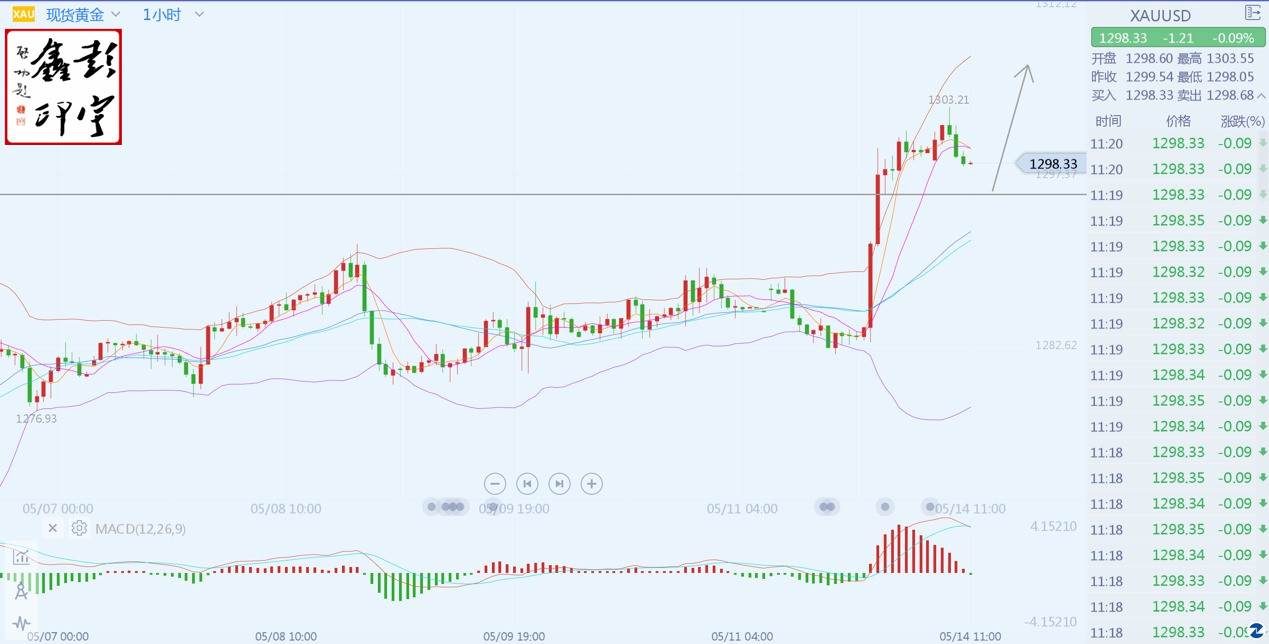1269x644 pixels.
Task: Open the chart type icon in left sidebar
Action: pyautogui.click(x=21, y=557)
